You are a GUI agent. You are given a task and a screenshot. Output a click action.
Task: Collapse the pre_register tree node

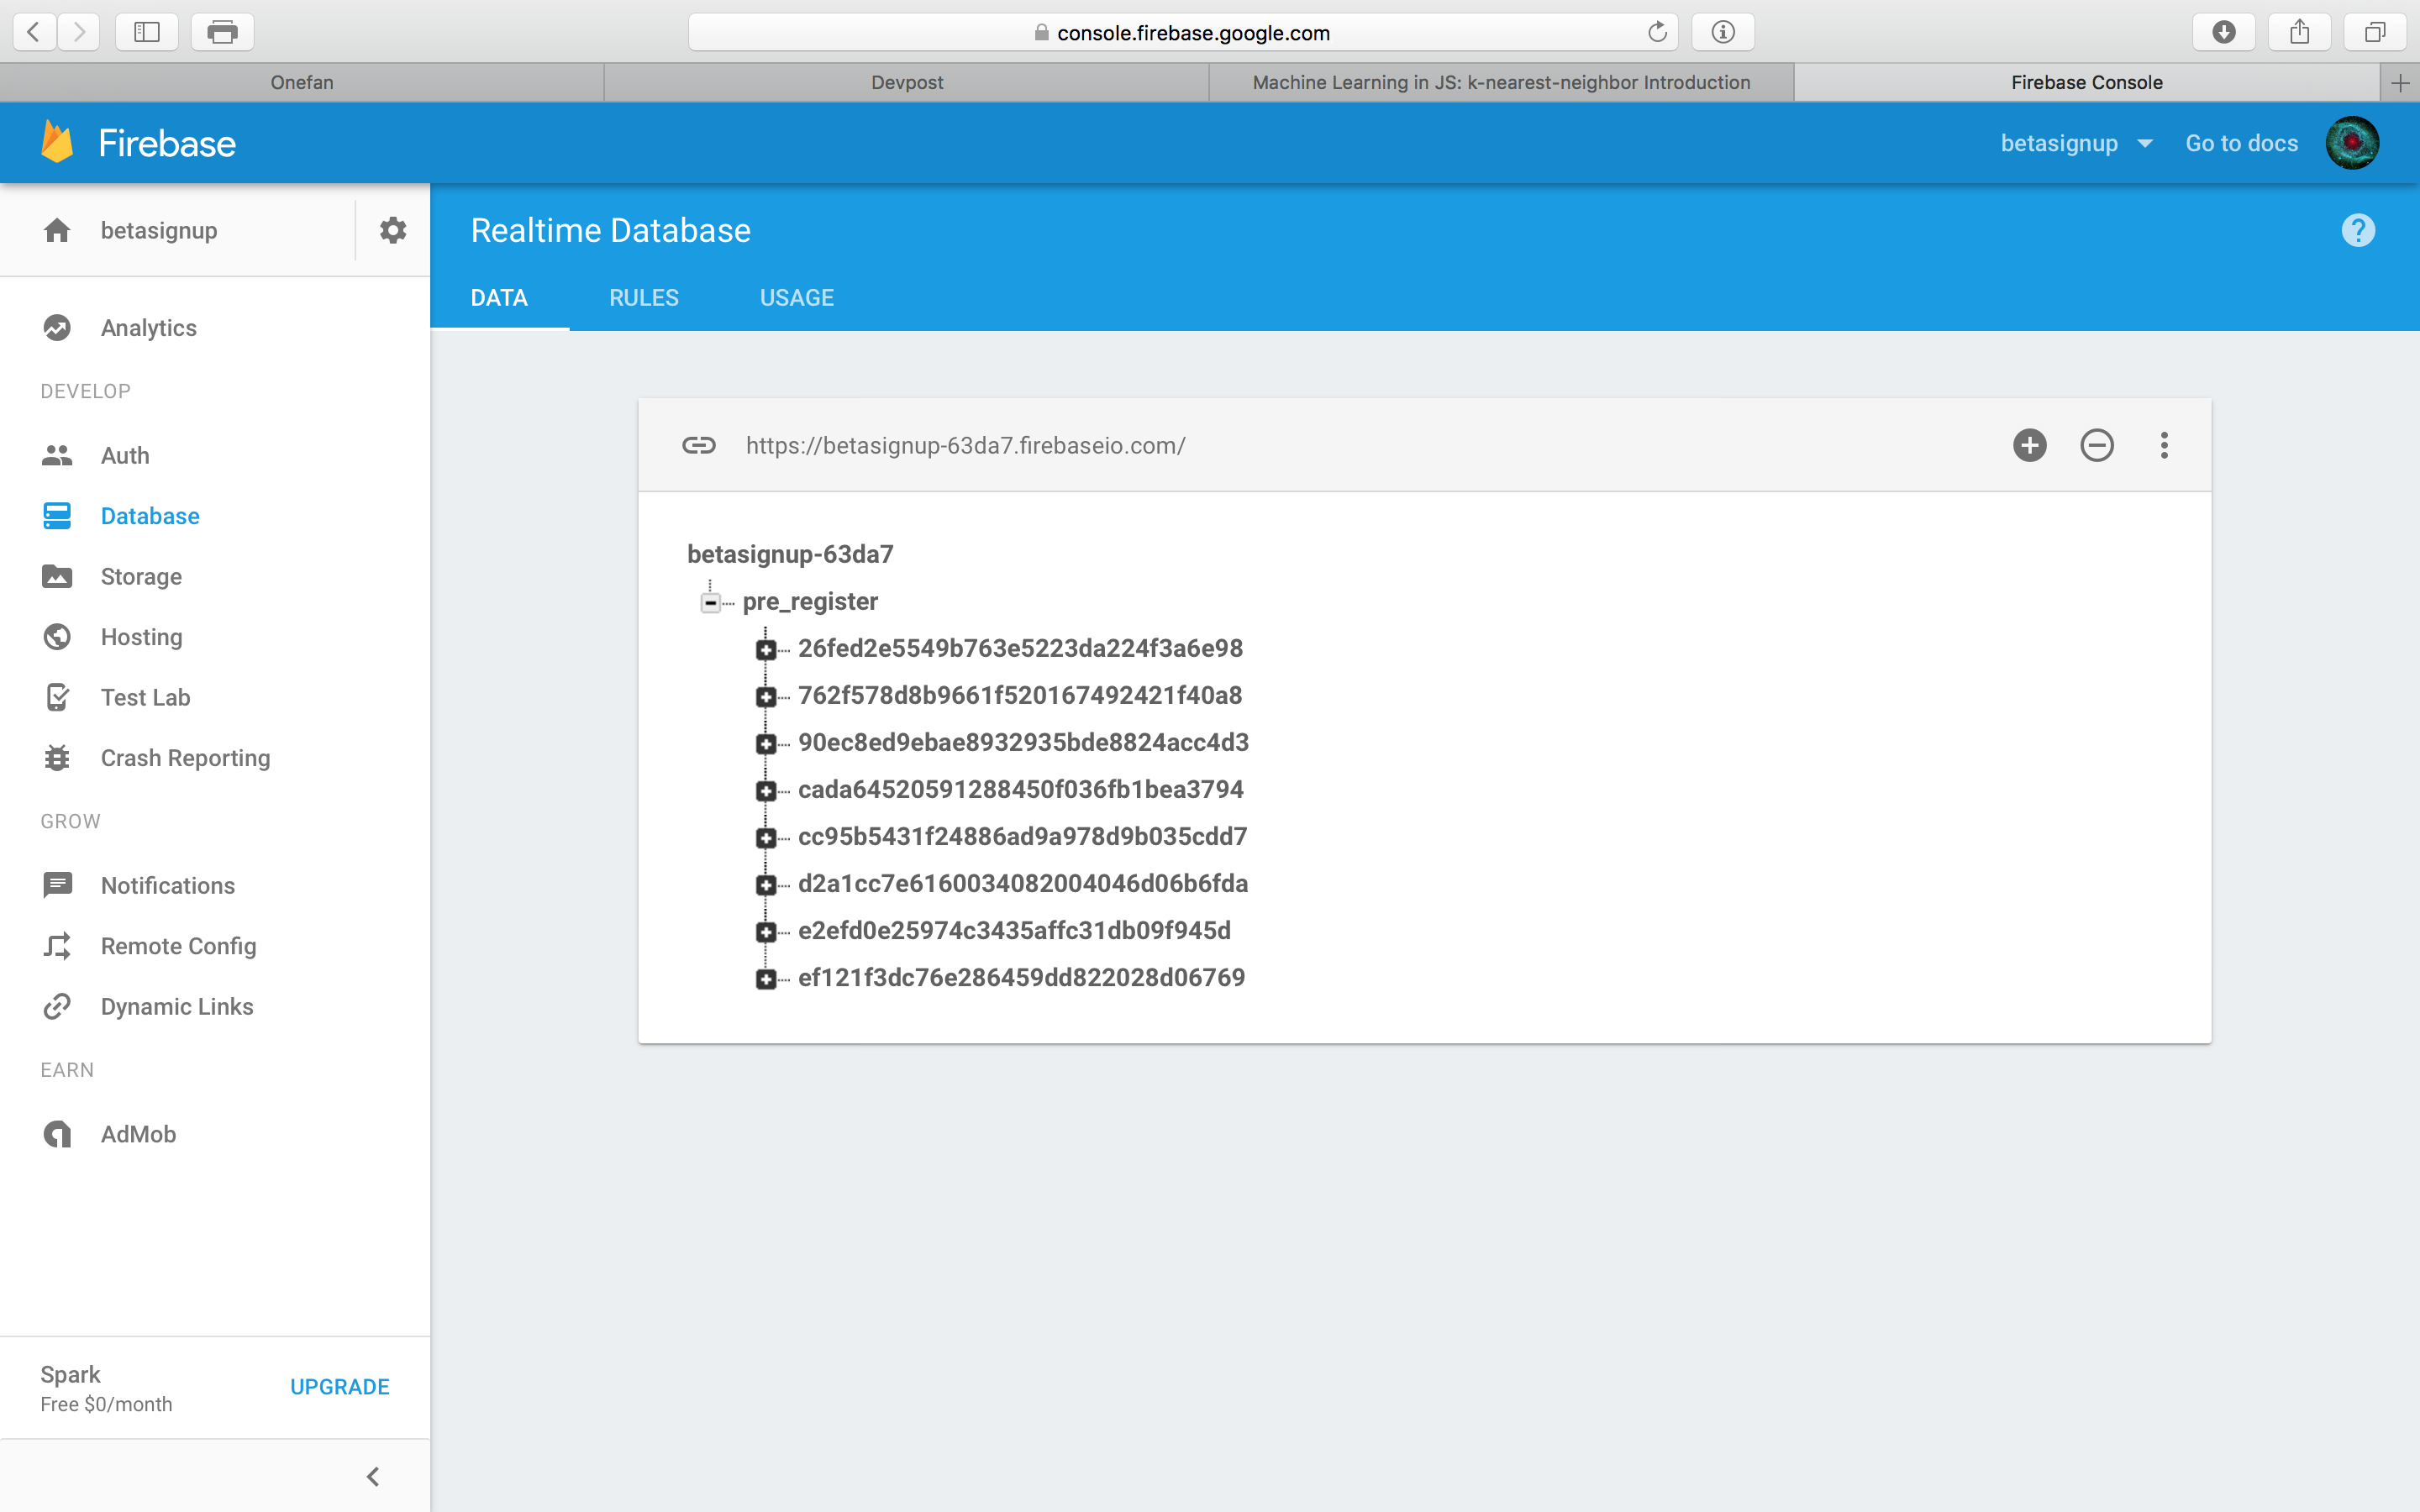click(710, 602)
